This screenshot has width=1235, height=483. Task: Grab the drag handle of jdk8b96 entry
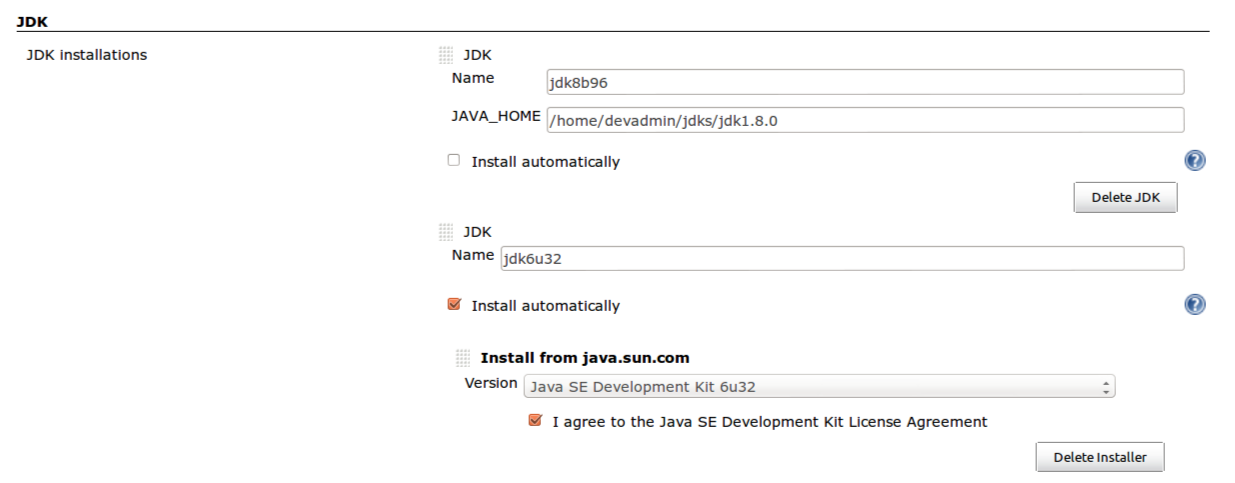(x=446, y=55)
